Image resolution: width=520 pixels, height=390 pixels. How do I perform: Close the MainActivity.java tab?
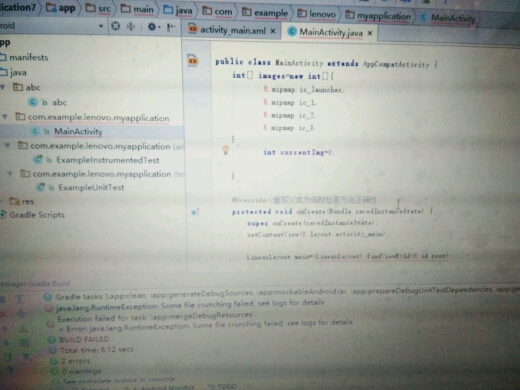370,33
